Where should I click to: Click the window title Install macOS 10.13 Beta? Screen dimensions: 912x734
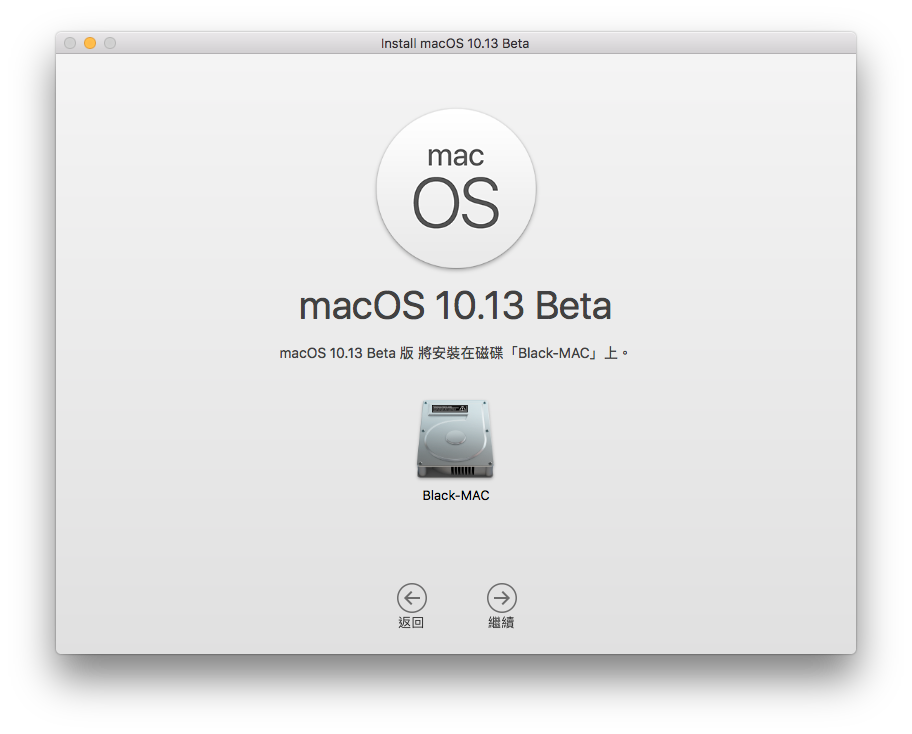455,44
